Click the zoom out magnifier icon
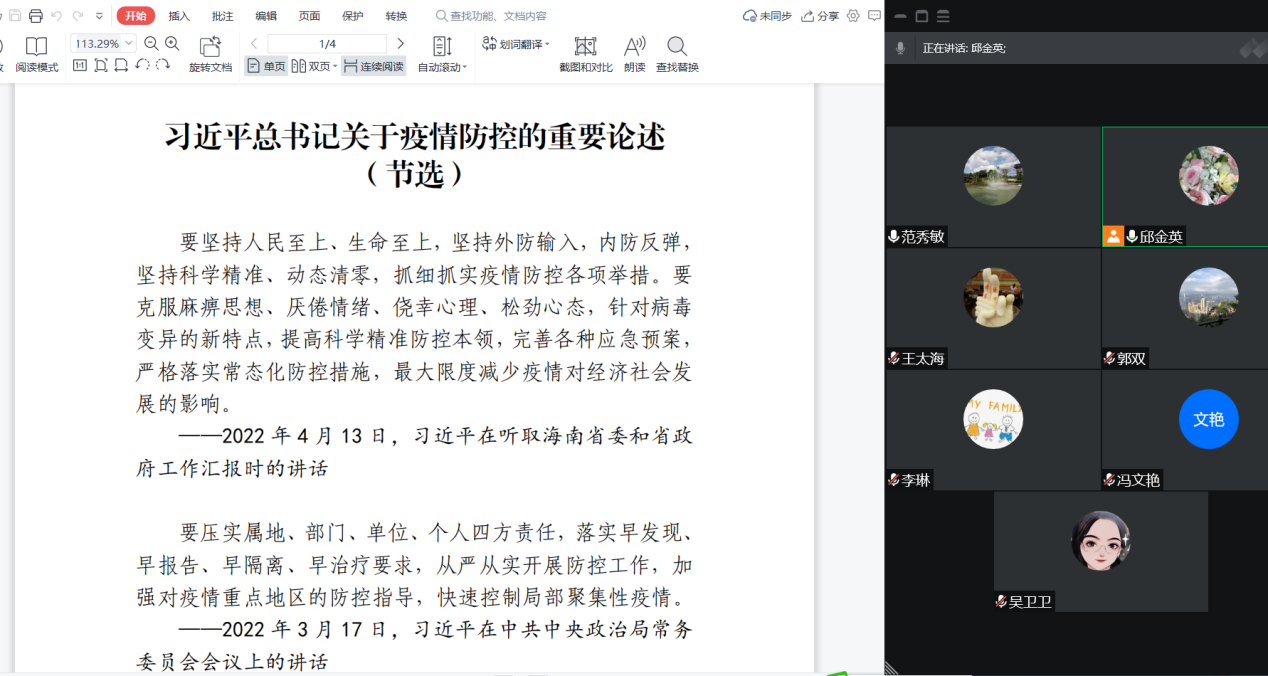This screenshot has height=676, width=1268. tap(152, 43)
